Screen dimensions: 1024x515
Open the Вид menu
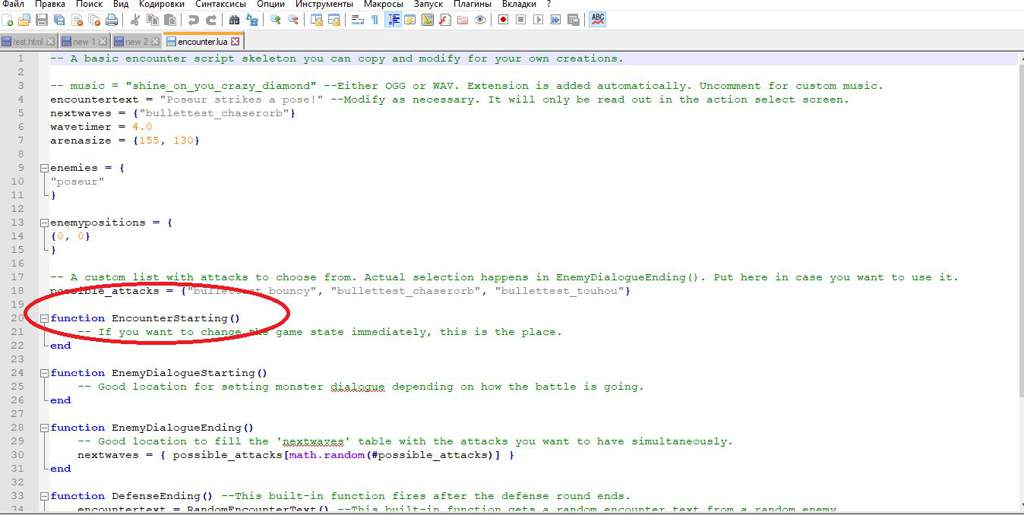click(x=121, y=4)
